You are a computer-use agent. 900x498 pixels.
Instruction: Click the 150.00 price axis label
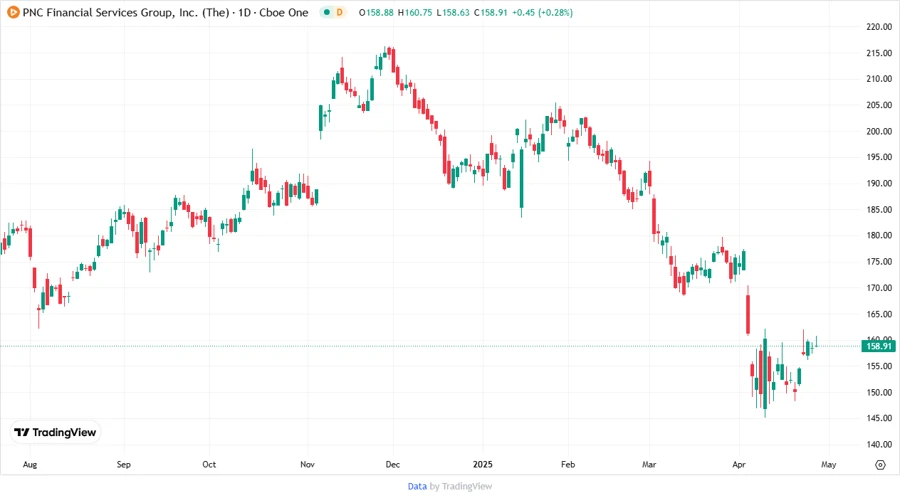coord(879,392)
